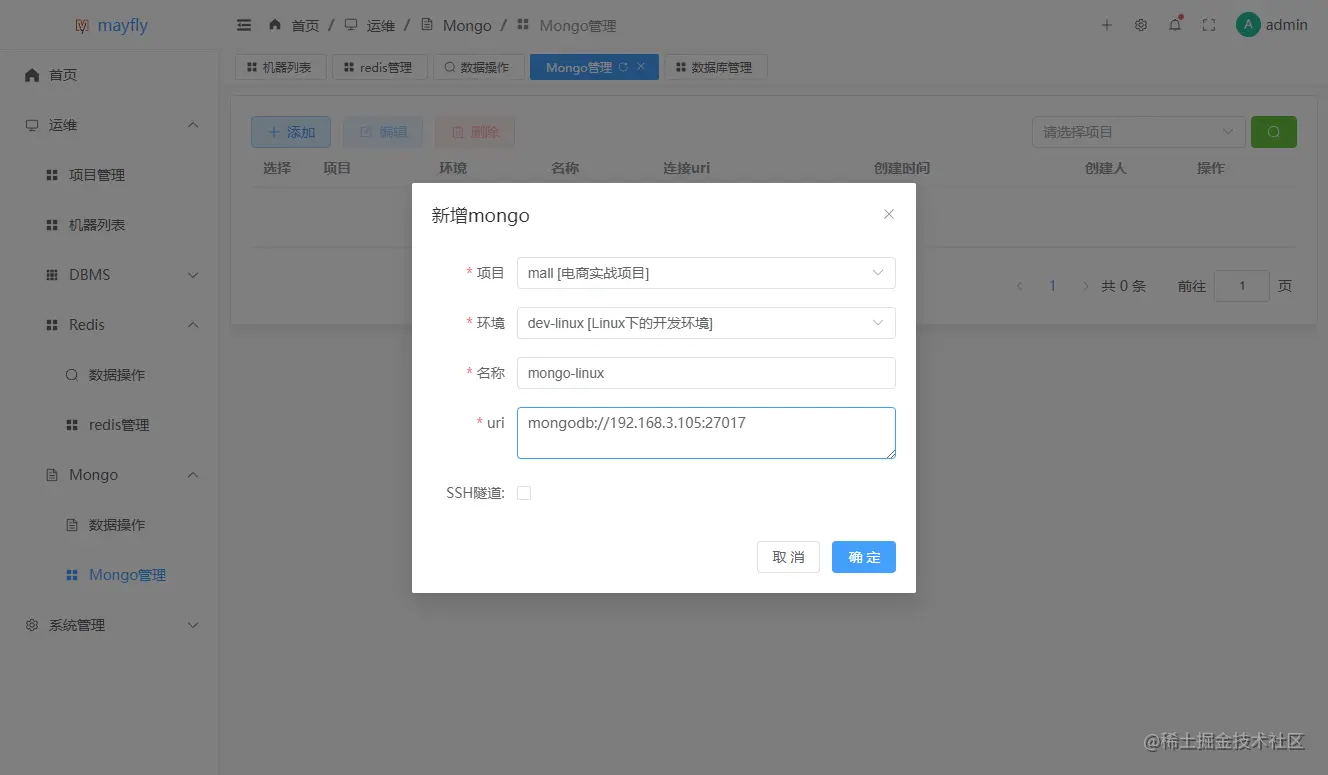Click the Mongo breadcrumb link
This screenshot has height=775, width=1328.
[x=467, y=26]
